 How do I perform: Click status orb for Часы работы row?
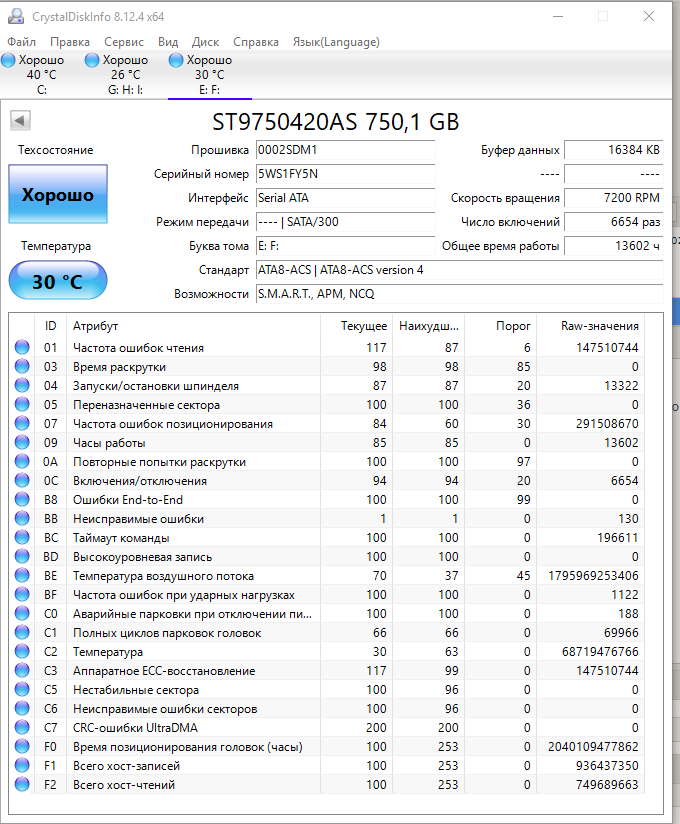point(22,442)
